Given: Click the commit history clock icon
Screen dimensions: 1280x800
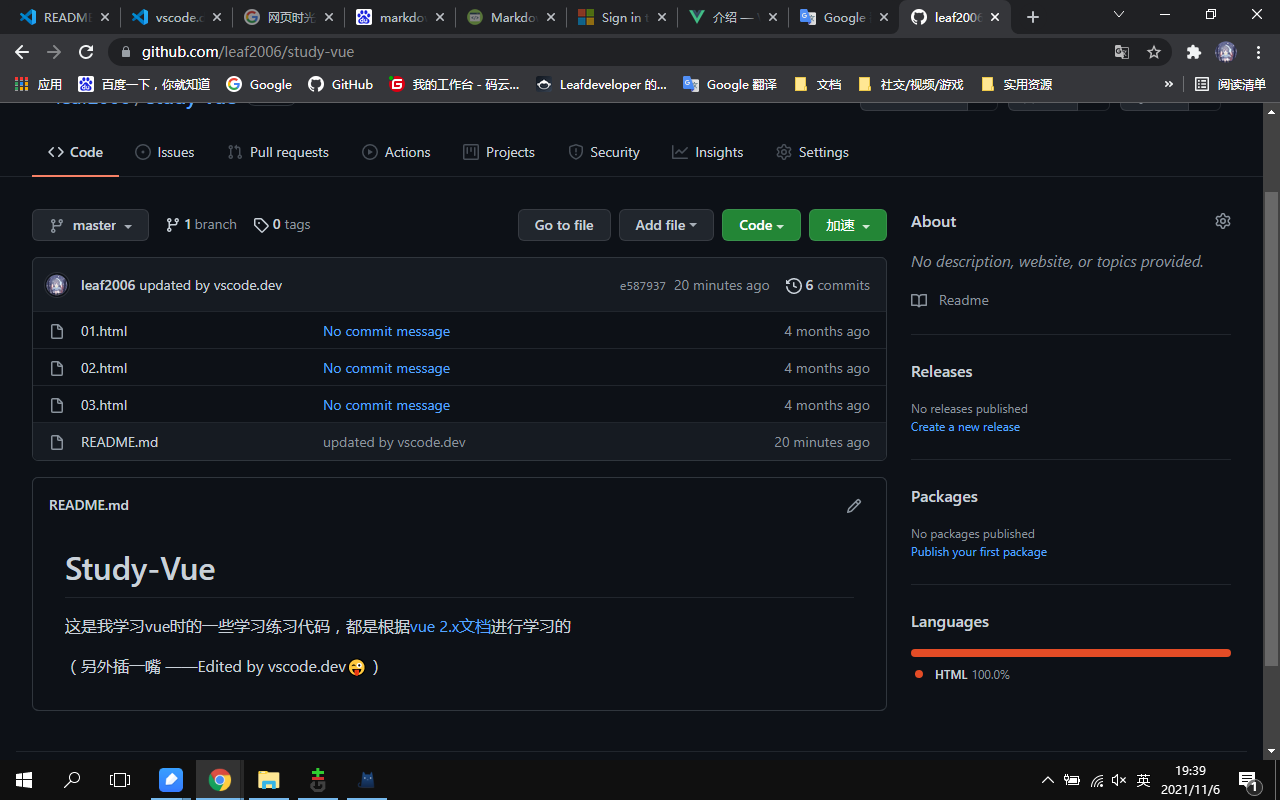Looking at the screenshot, I should click(793, 286).
